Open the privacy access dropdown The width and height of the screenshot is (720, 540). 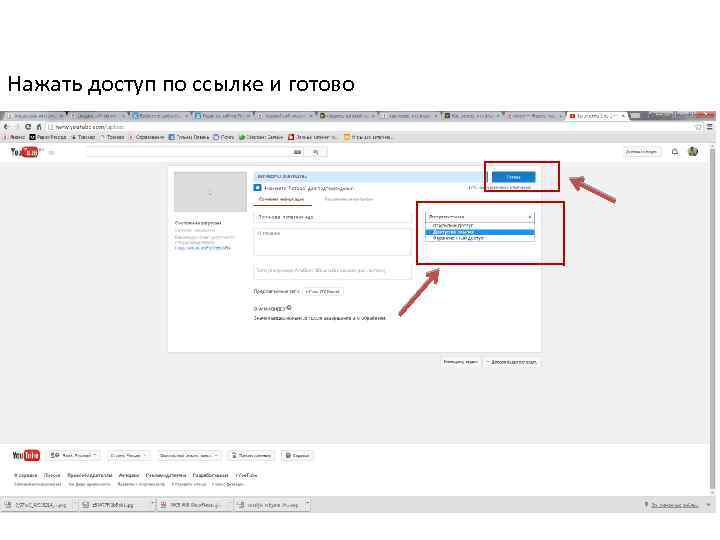tap(480, 216)
